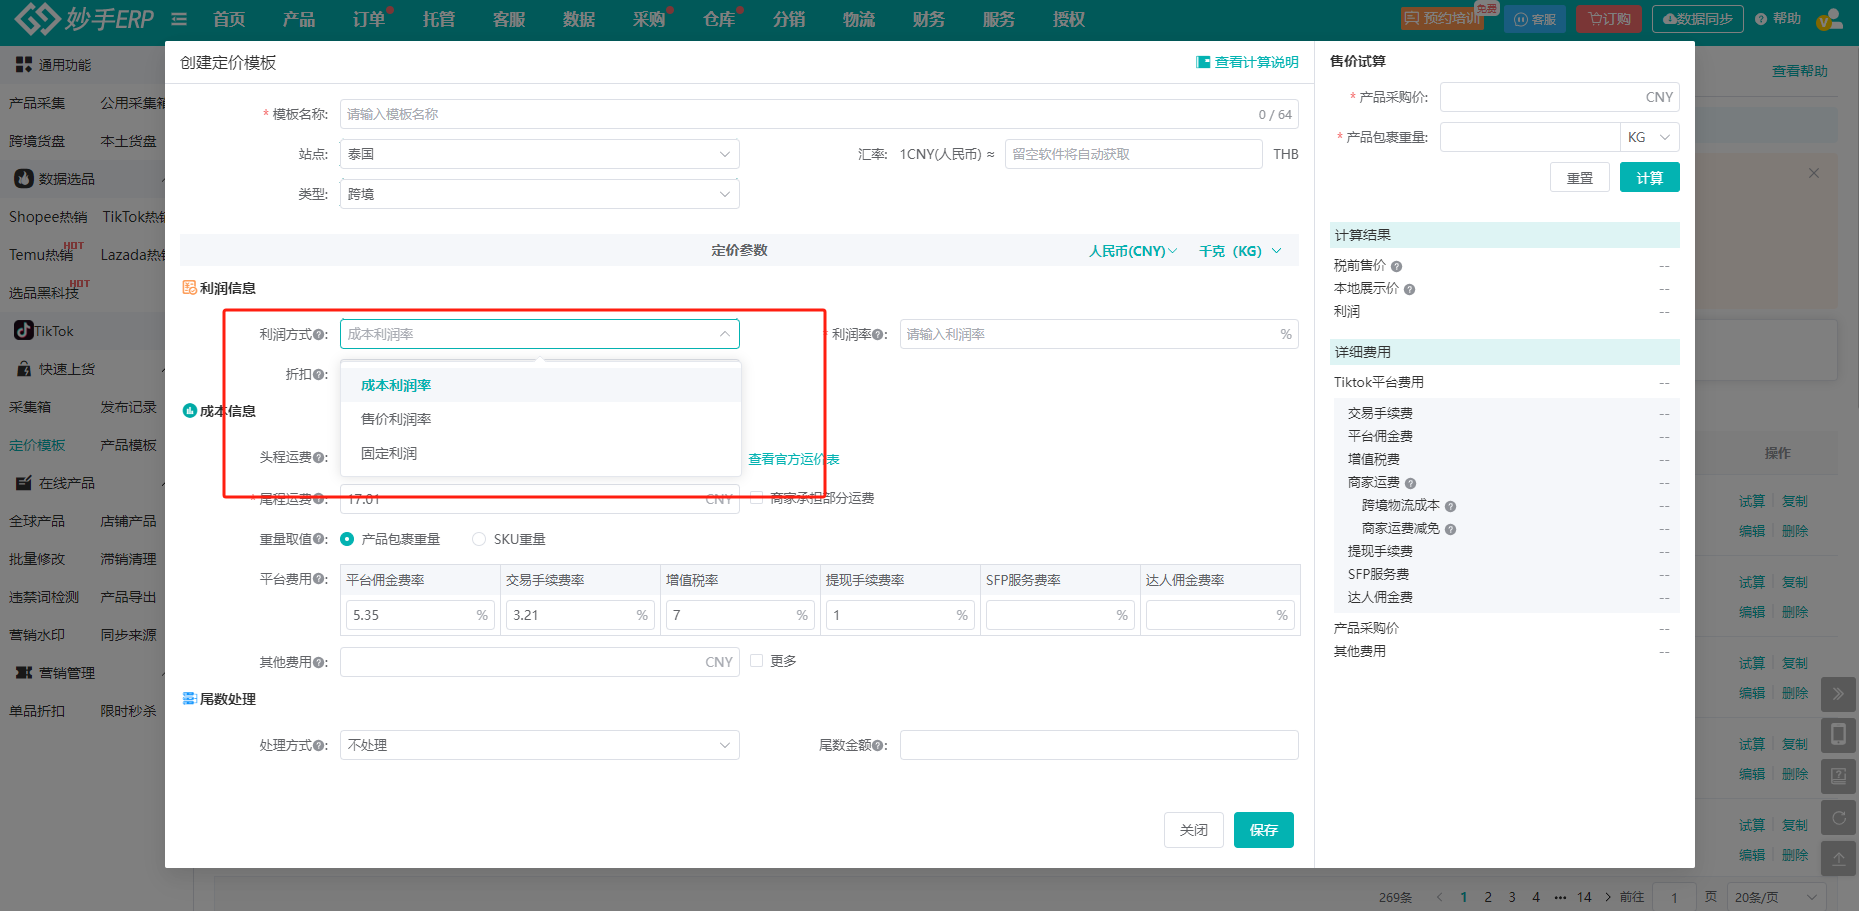Choose 固定利润 from dropdown list
Image resolution: width=1859 pixels, height=911 pixels.
click(541, 453)
